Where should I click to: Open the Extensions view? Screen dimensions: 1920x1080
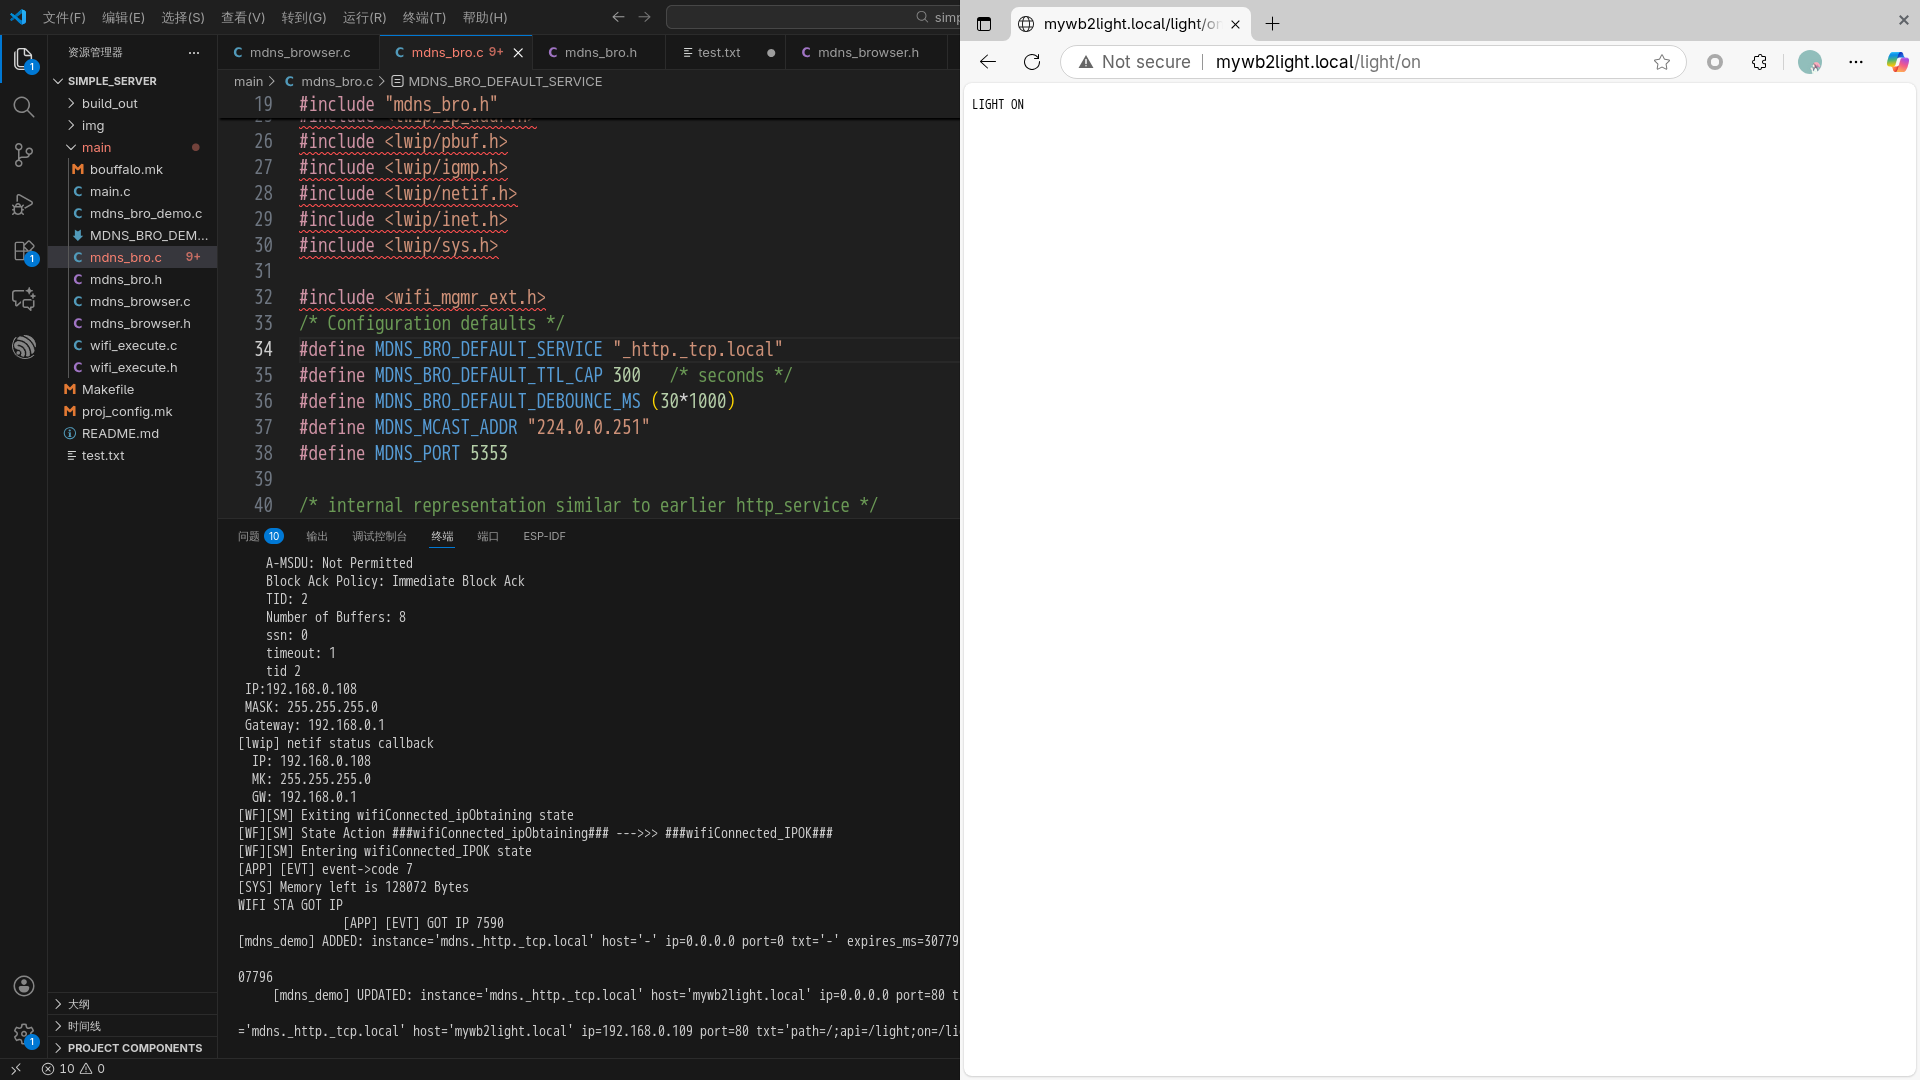pyautogui.click(x=24, y=251)
